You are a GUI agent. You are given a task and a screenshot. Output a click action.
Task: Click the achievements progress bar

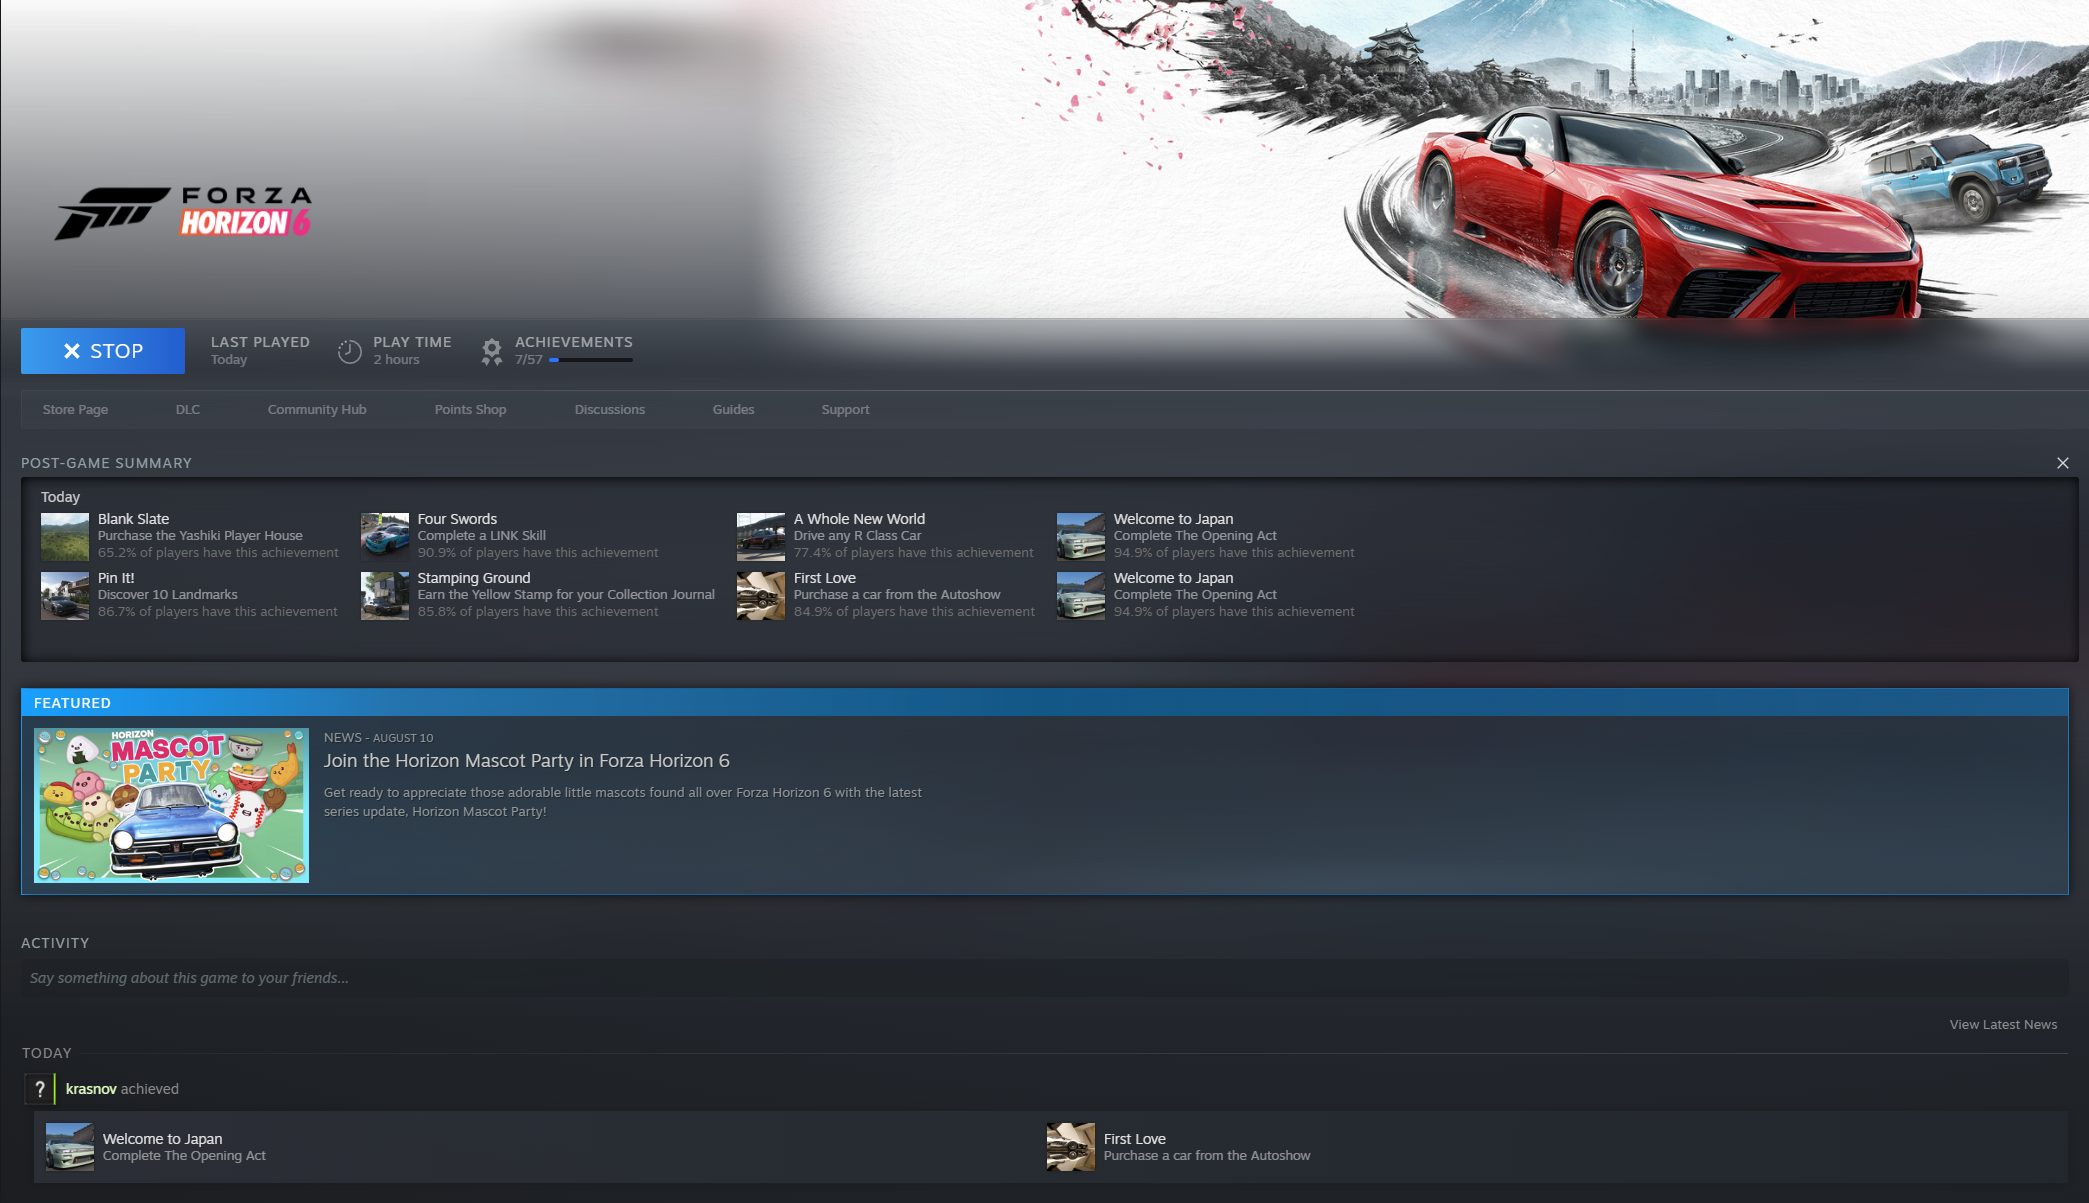tap(591, 360)
